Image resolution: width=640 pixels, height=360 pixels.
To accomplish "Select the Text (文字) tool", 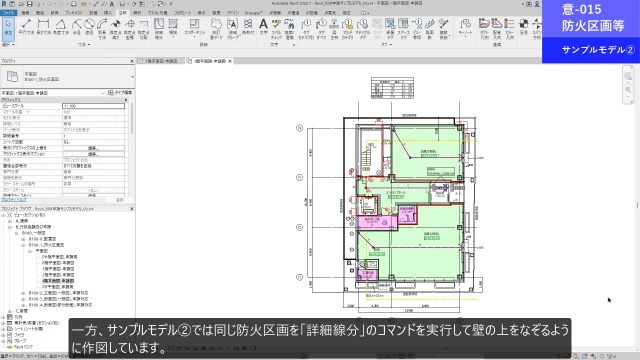I will click(263, 27).
